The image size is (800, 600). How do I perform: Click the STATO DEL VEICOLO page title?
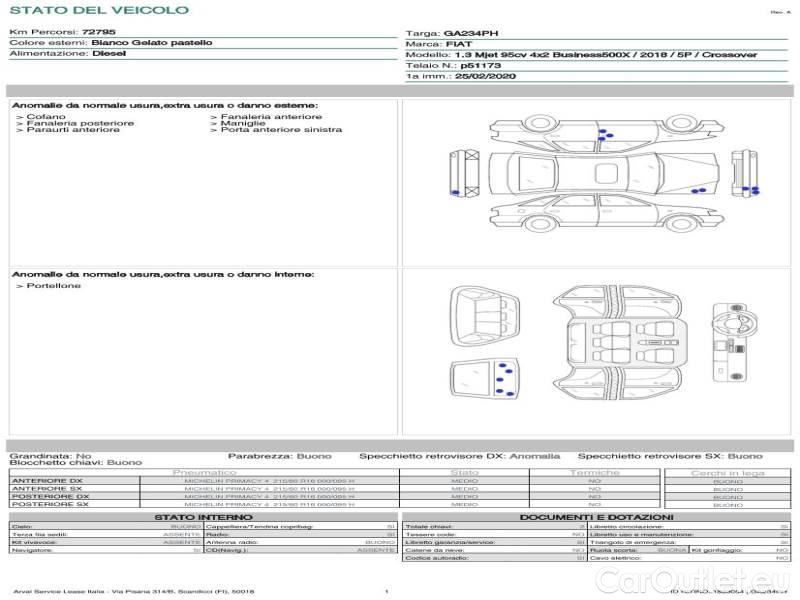click(x=99, y=10)
